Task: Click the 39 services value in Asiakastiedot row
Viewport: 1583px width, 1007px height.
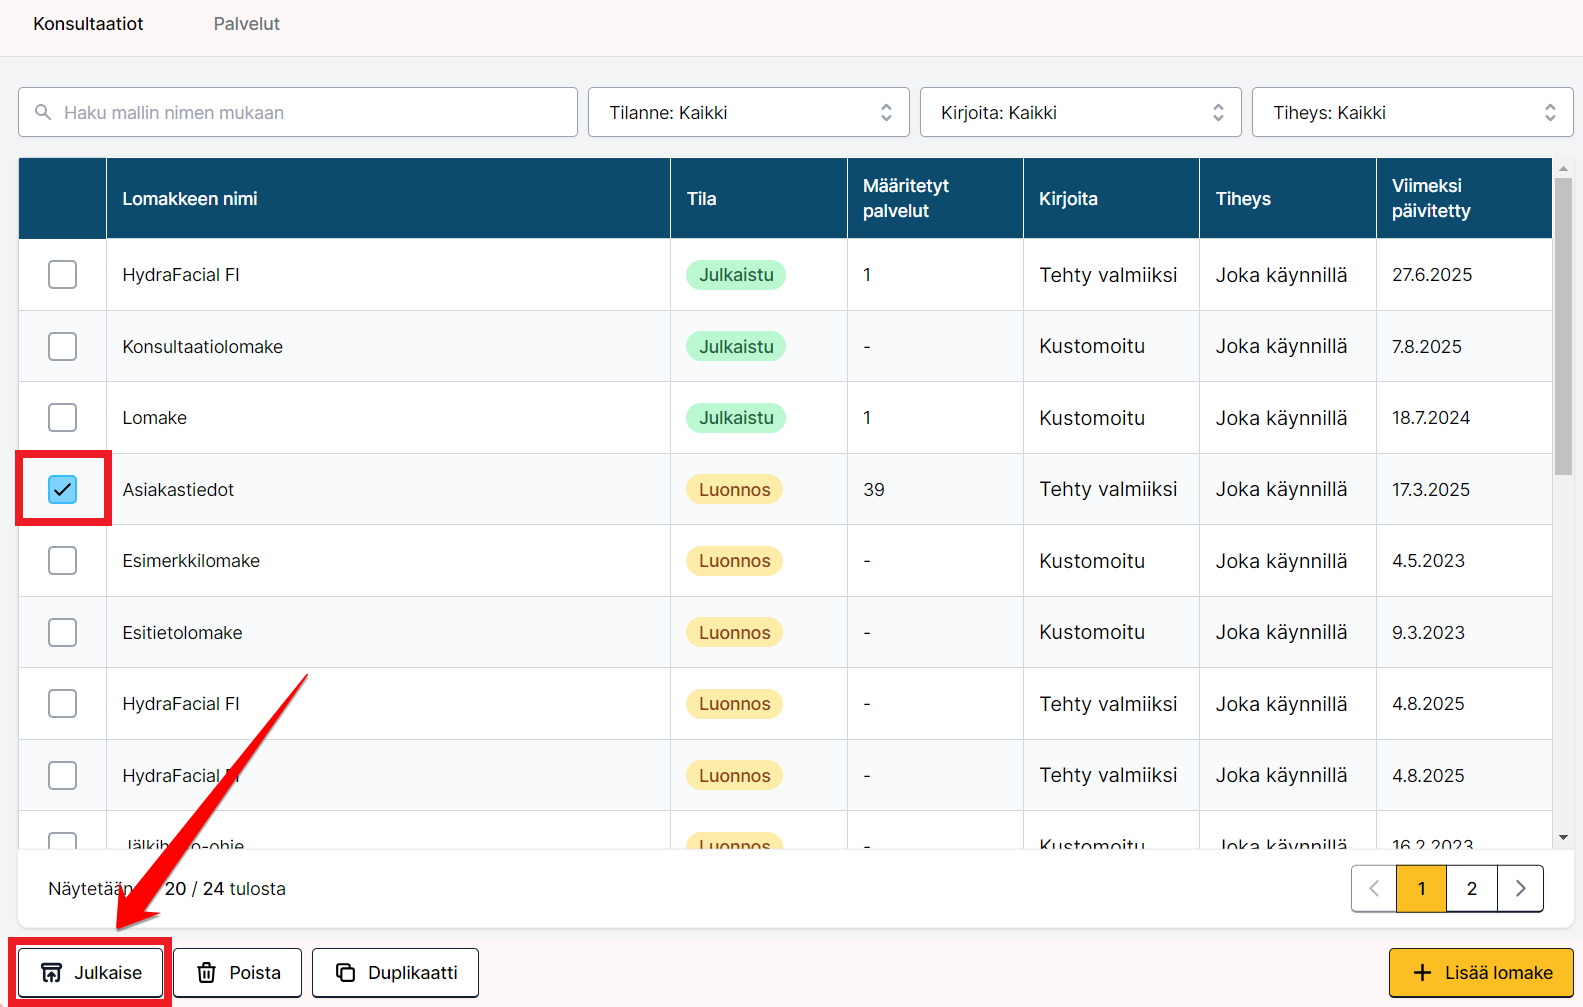Action: click(874, 489)
